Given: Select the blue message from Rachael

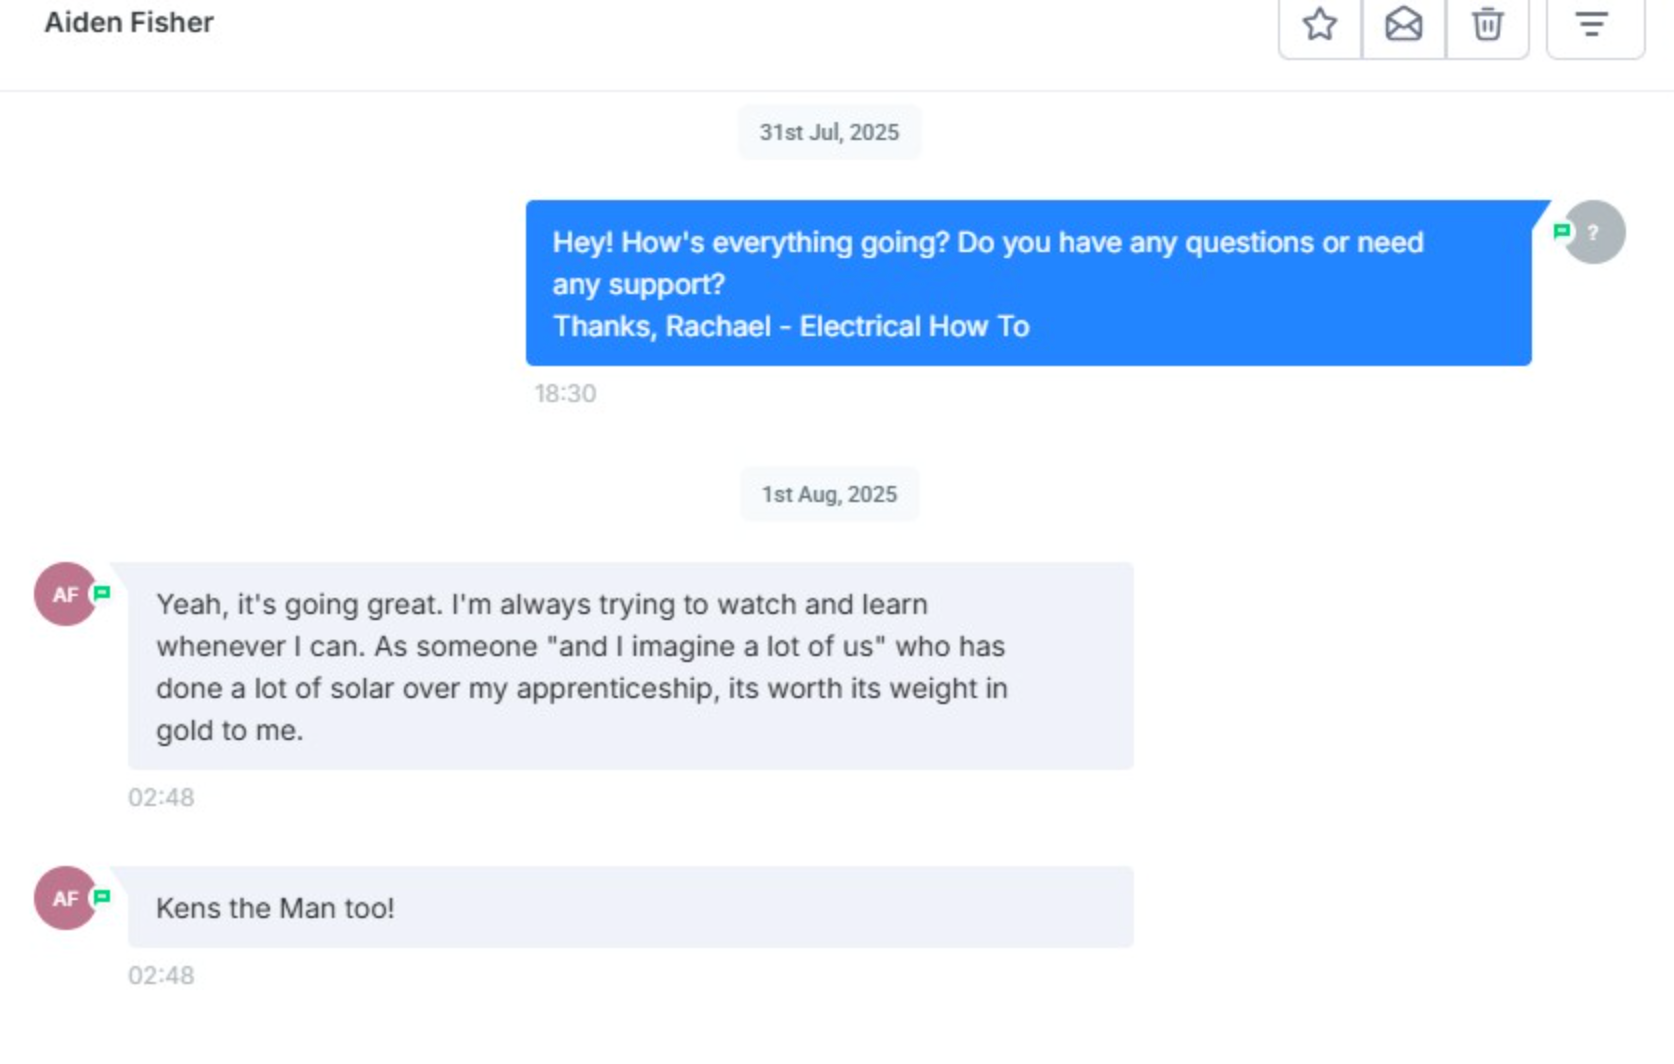Looking at the screenshot, I should (1028, 282).
